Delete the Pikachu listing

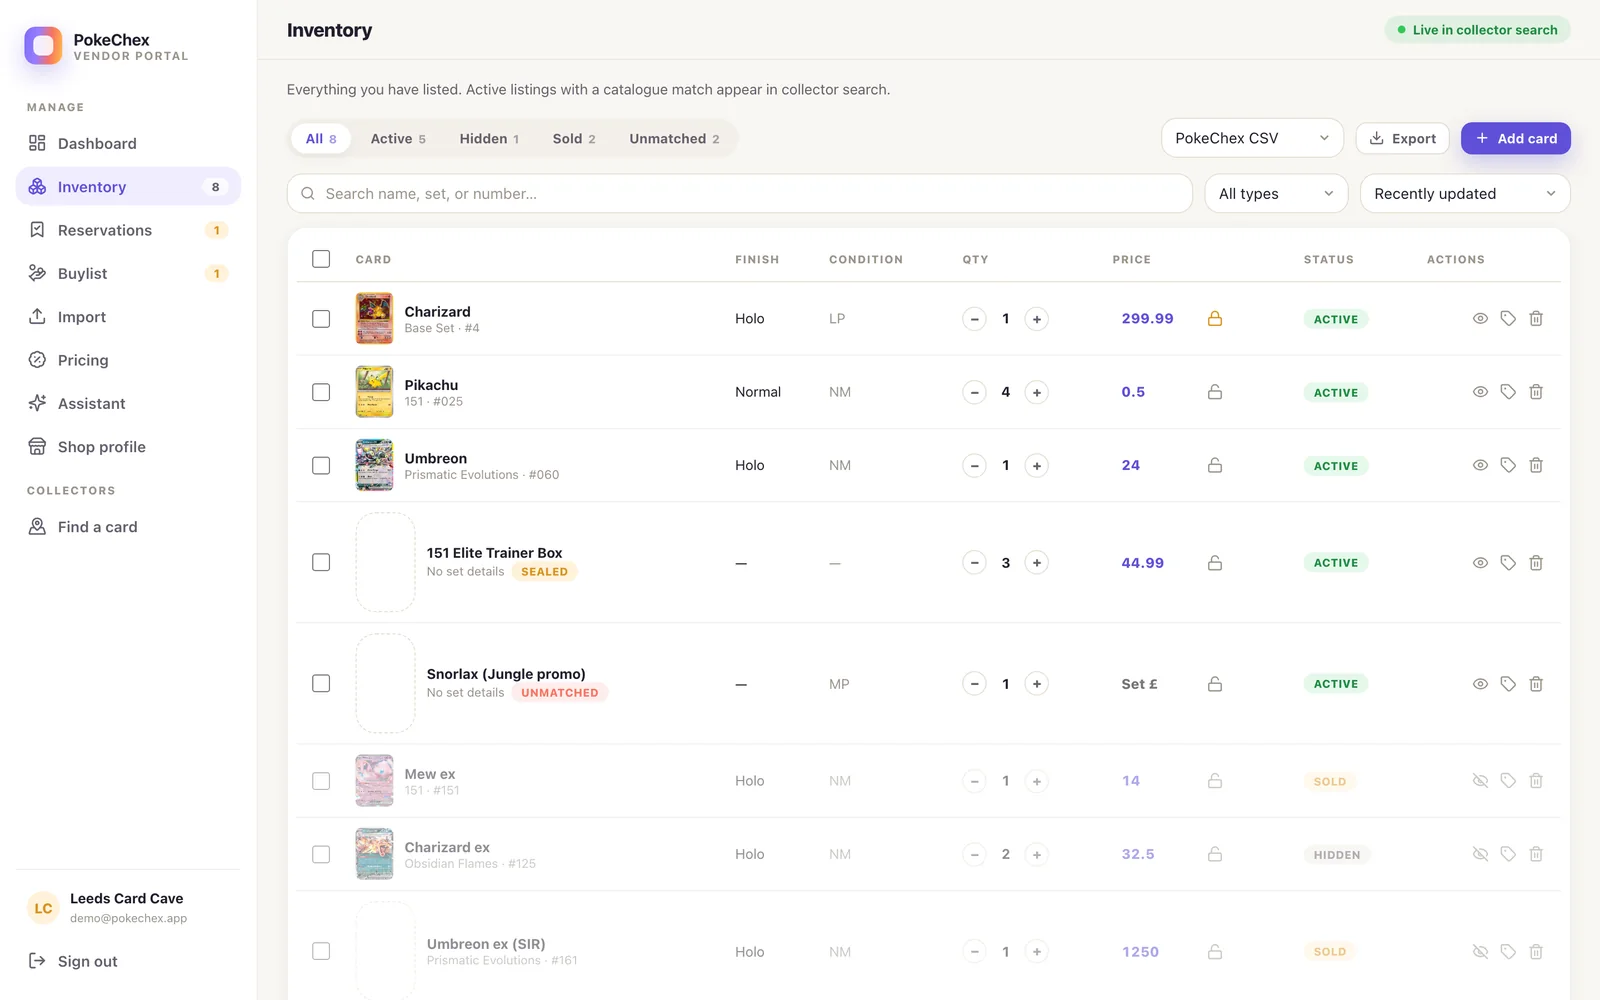tap(1536, 392)
